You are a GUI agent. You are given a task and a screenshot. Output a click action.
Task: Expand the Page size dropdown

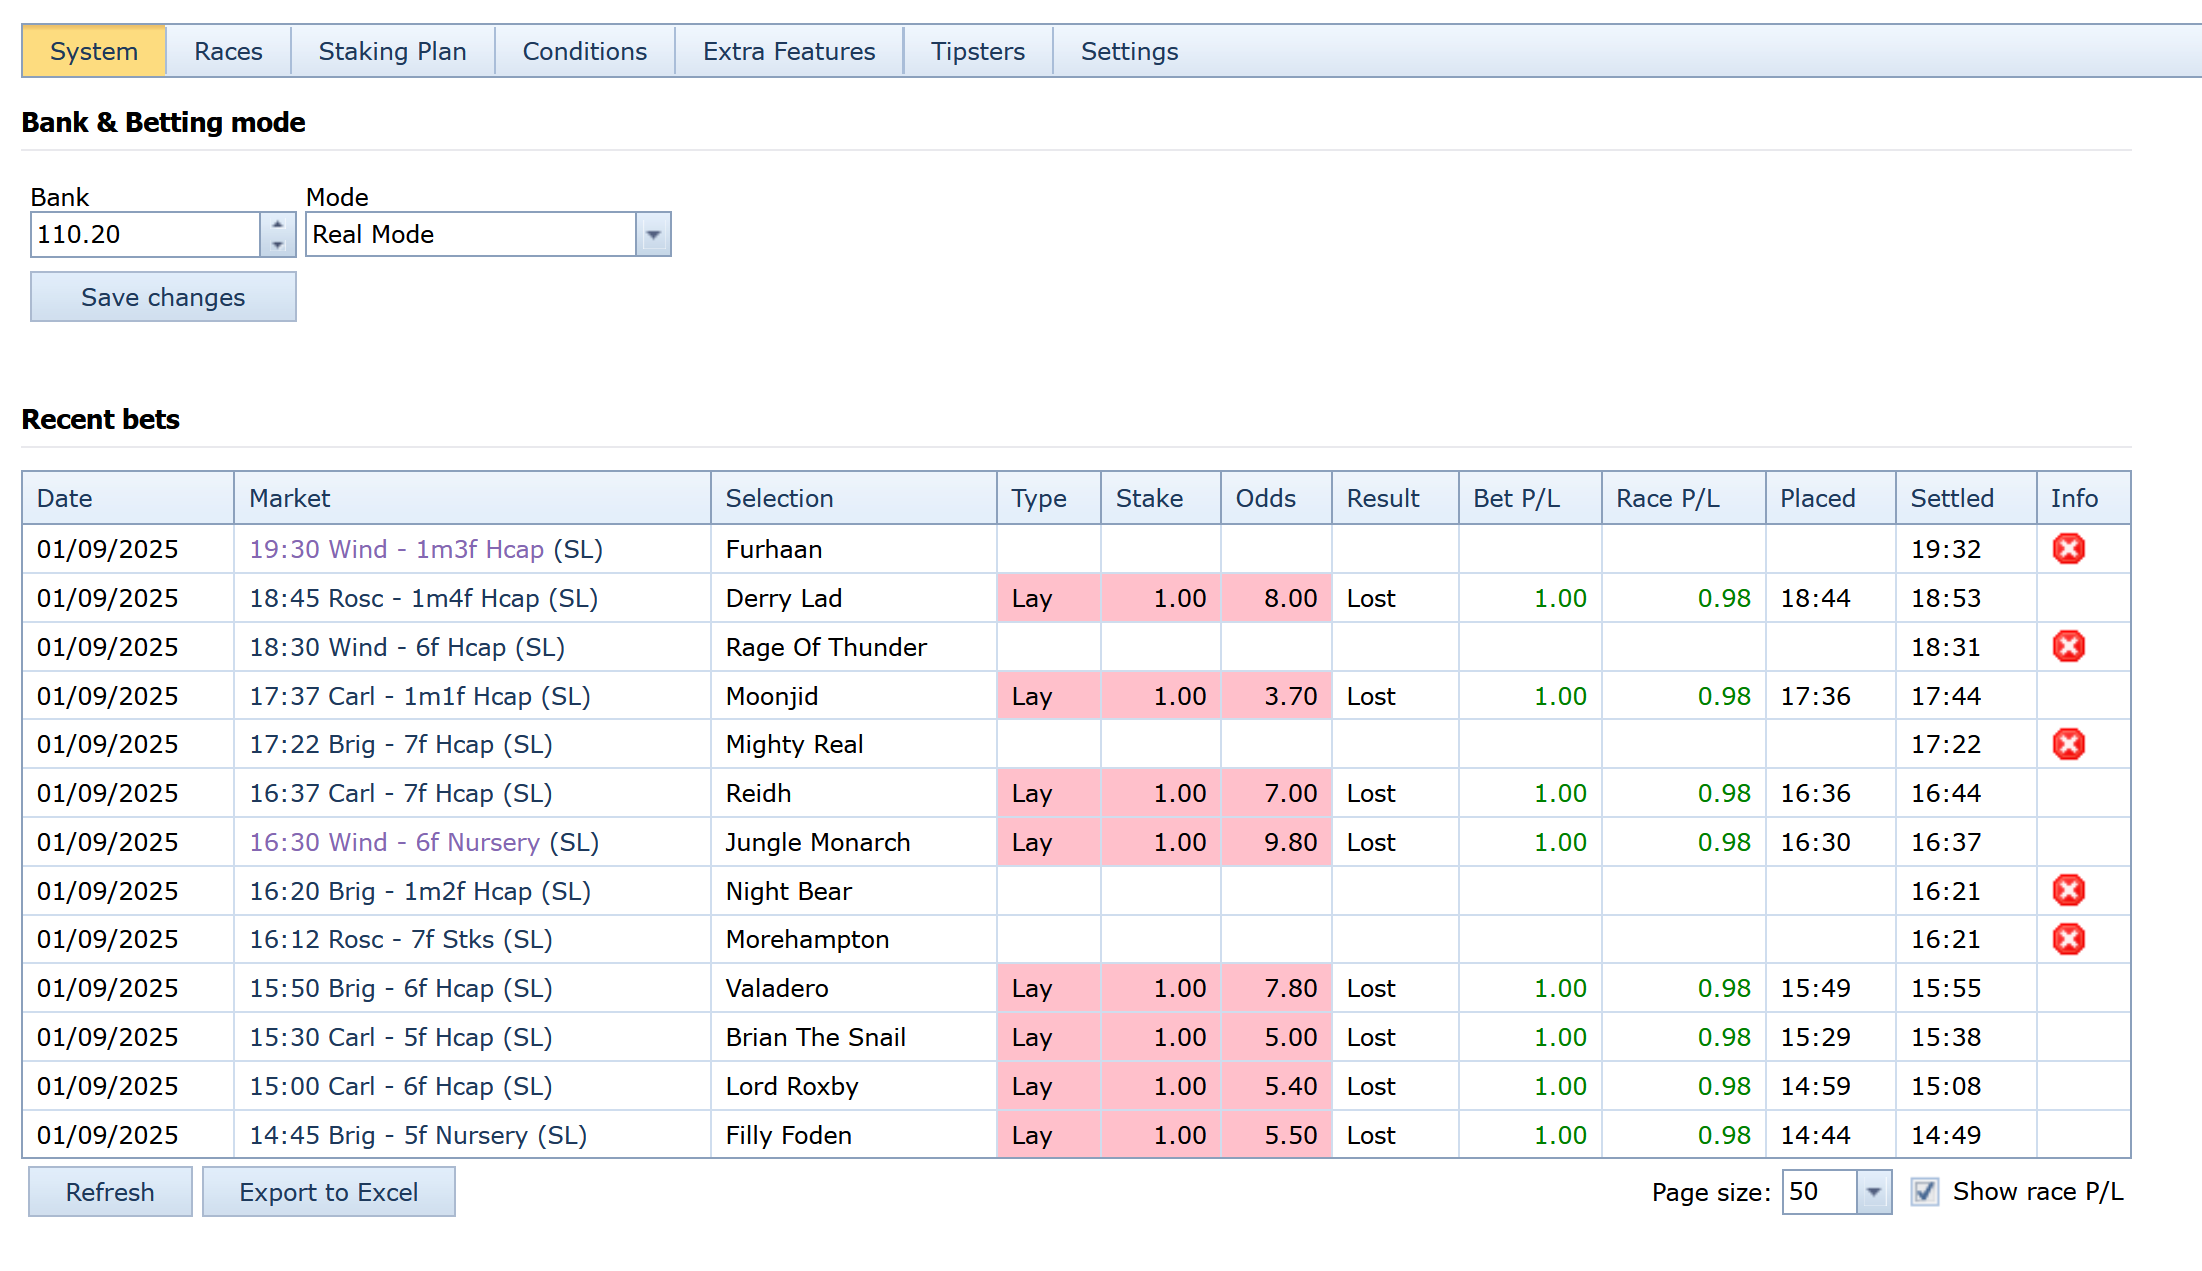click(1873, 1192)
